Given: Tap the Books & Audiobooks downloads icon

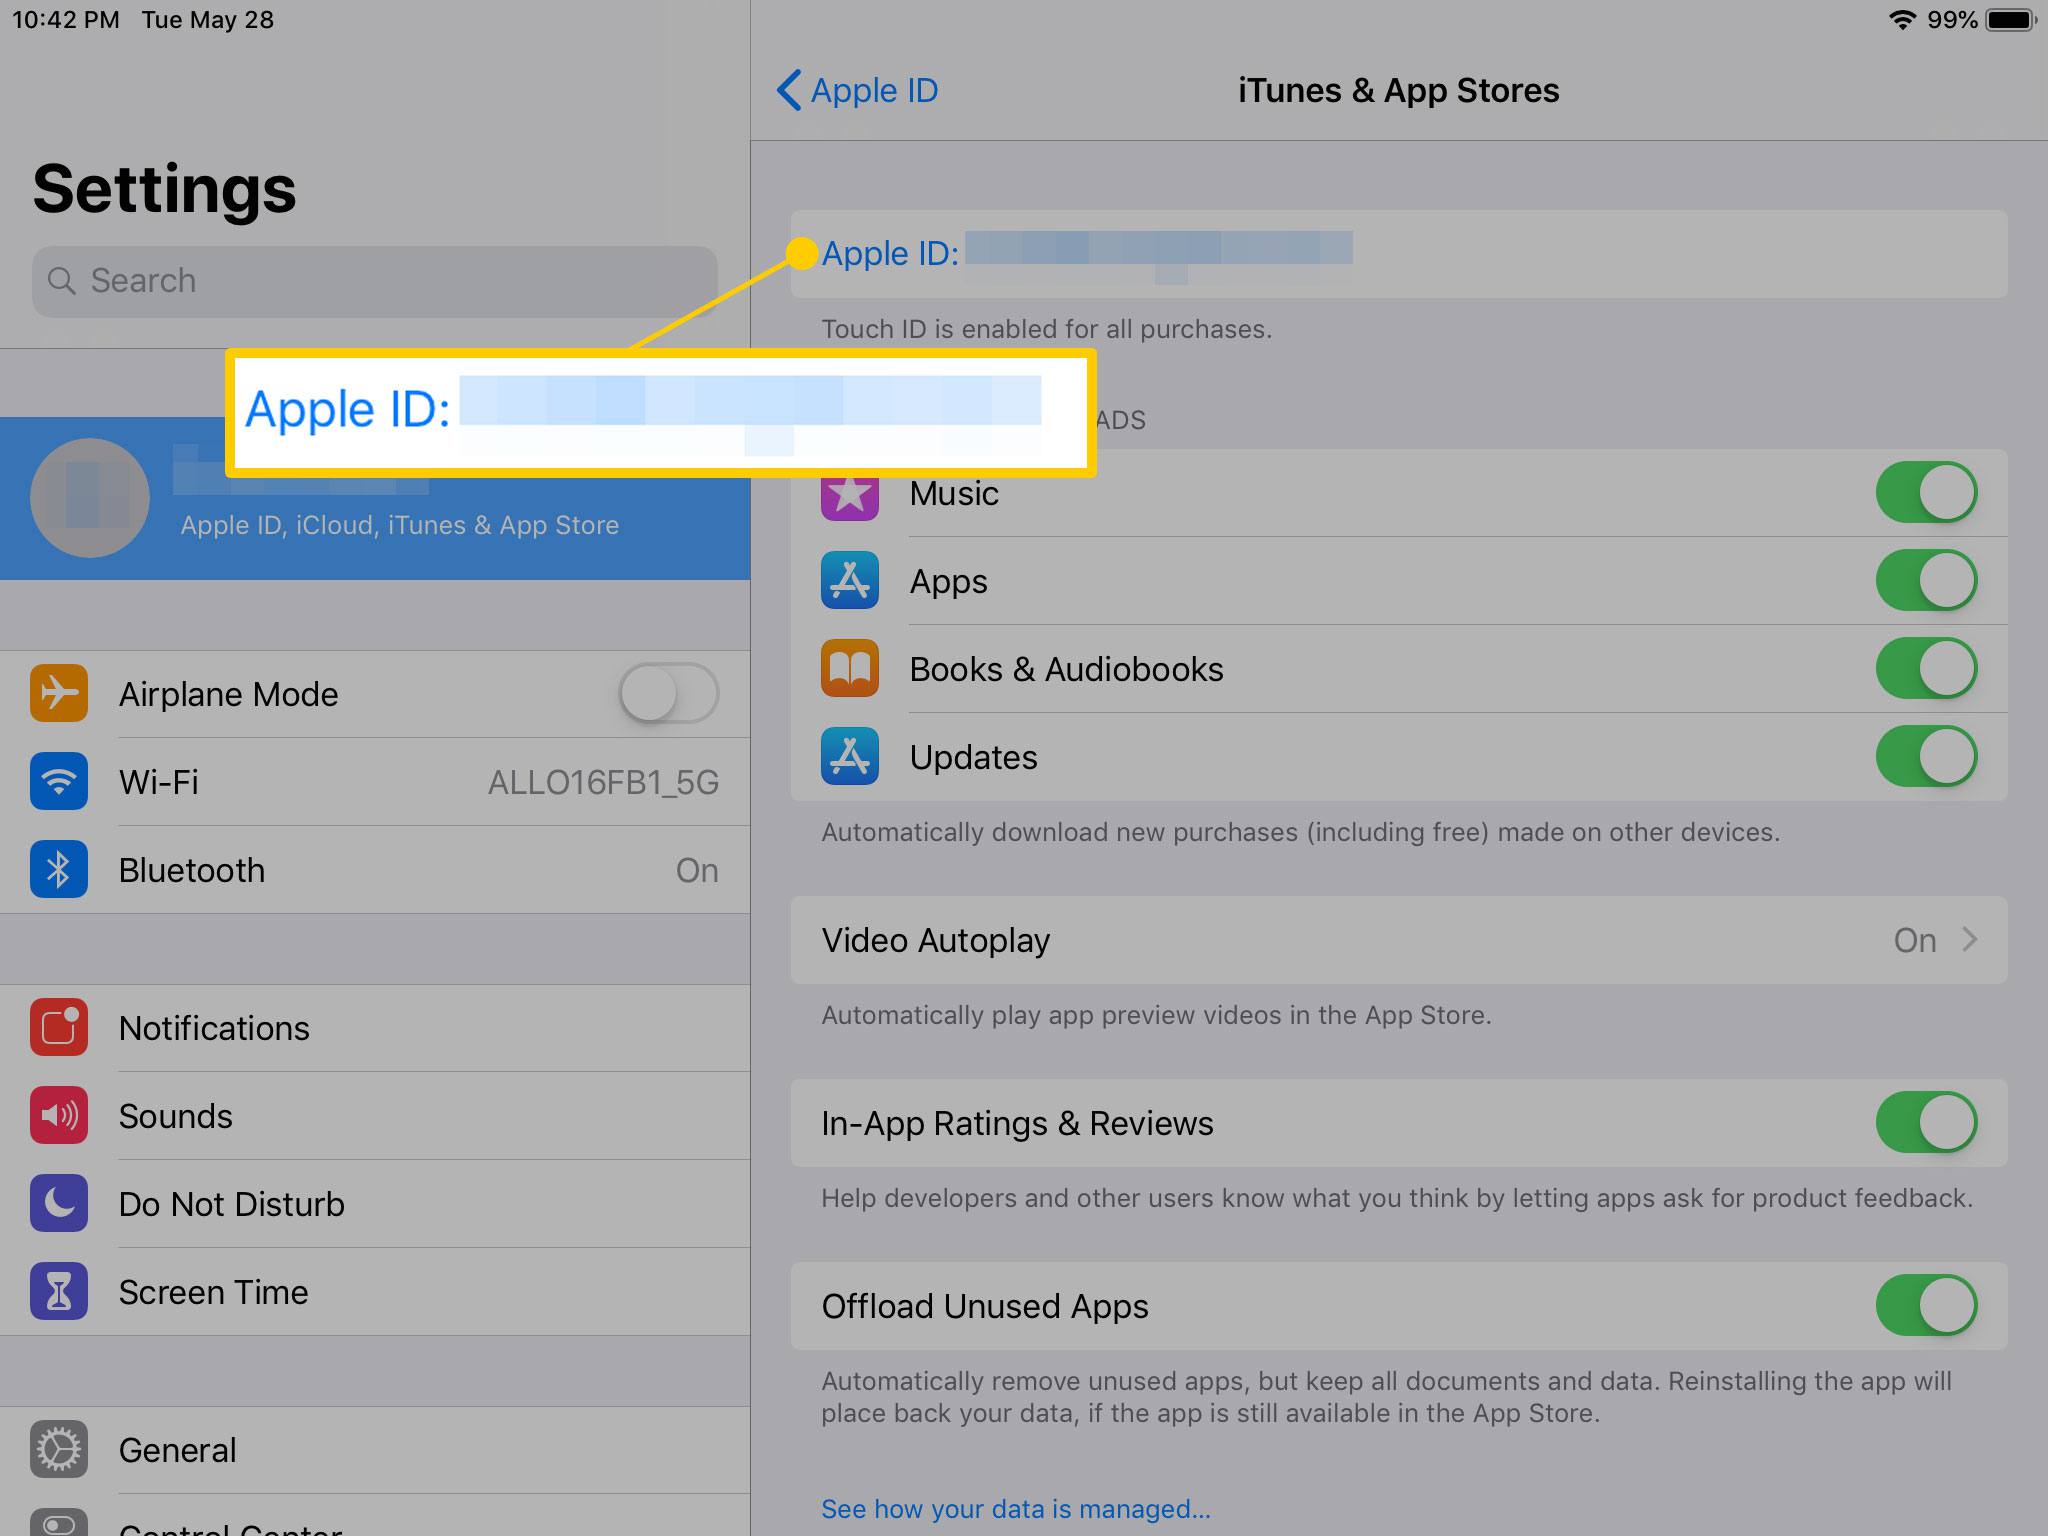Looking at the screenshot, I should coord(851,666).
